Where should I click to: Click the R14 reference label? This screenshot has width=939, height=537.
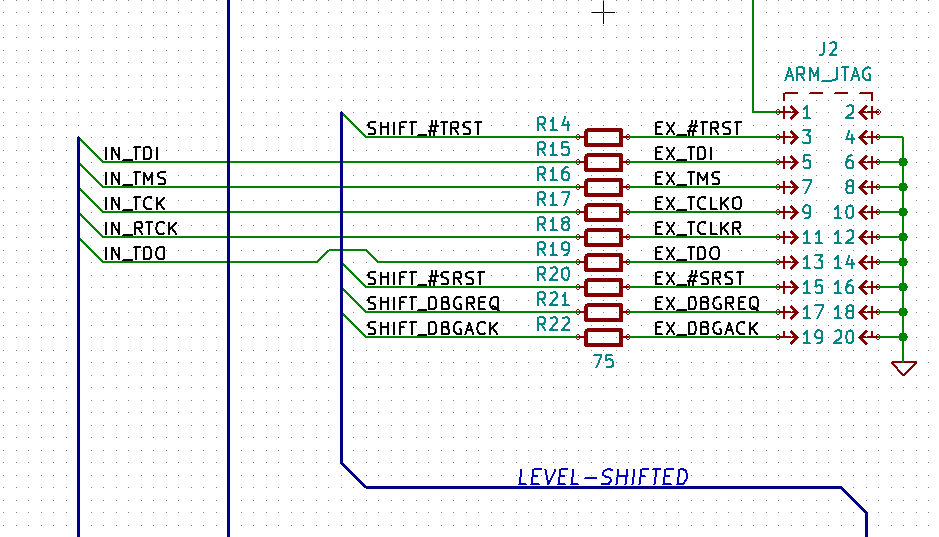coord(553,124)
